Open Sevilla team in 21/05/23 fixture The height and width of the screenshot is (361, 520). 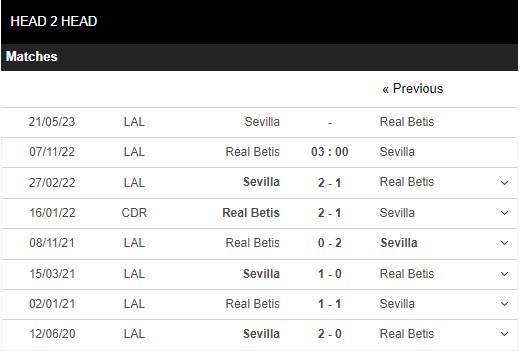coord(262,122)
